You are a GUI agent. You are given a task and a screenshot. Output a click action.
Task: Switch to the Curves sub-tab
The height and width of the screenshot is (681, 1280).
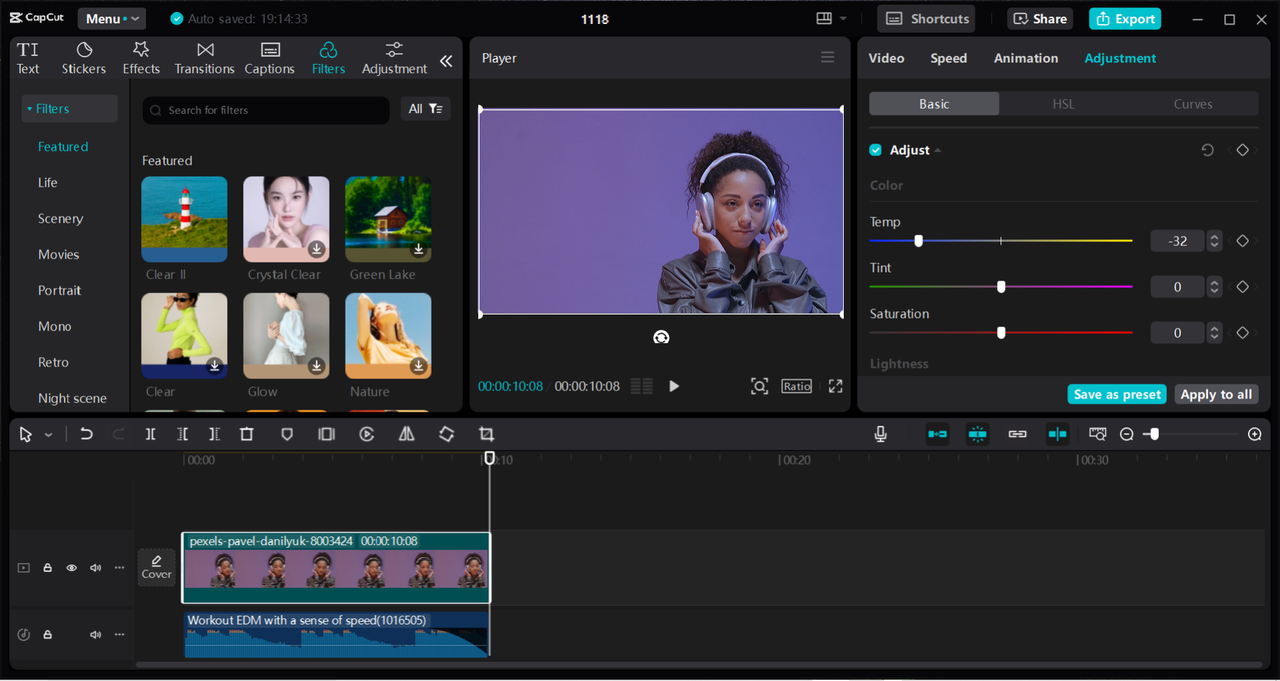(1193, 104)
